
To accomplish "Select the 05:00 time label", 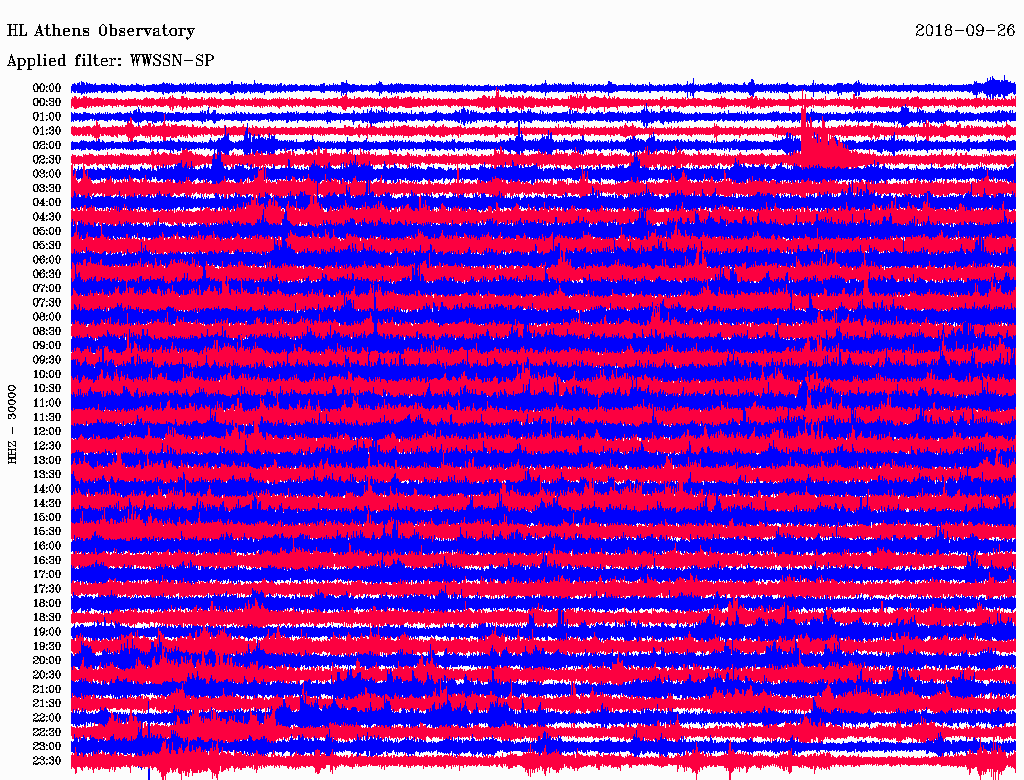I will point(47,231).
